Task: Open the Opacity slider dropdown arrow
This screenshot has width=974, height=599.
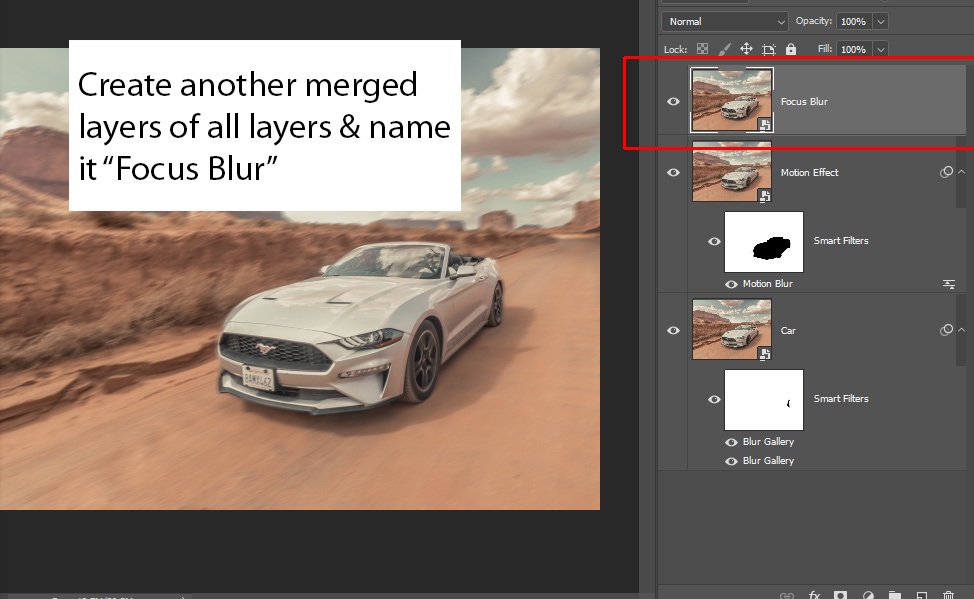Action: [x=880, y=21]
